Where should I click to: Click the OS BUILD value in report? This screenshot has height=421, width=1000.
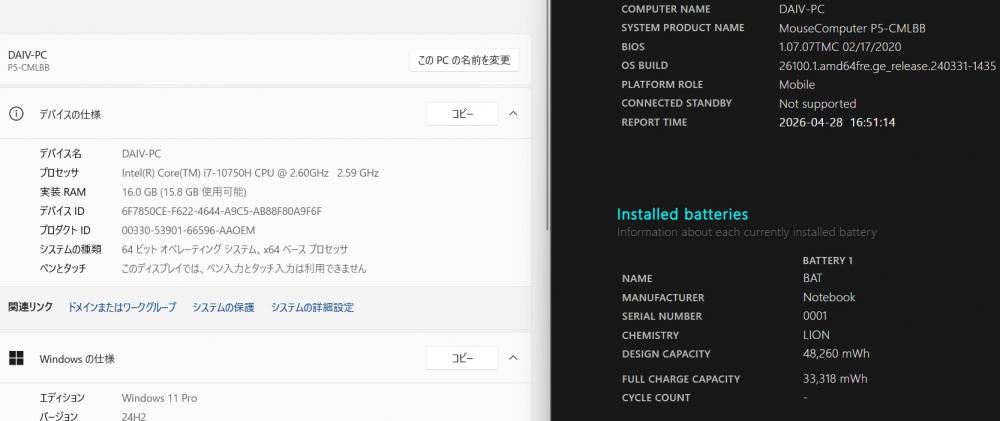pos(887,66)
